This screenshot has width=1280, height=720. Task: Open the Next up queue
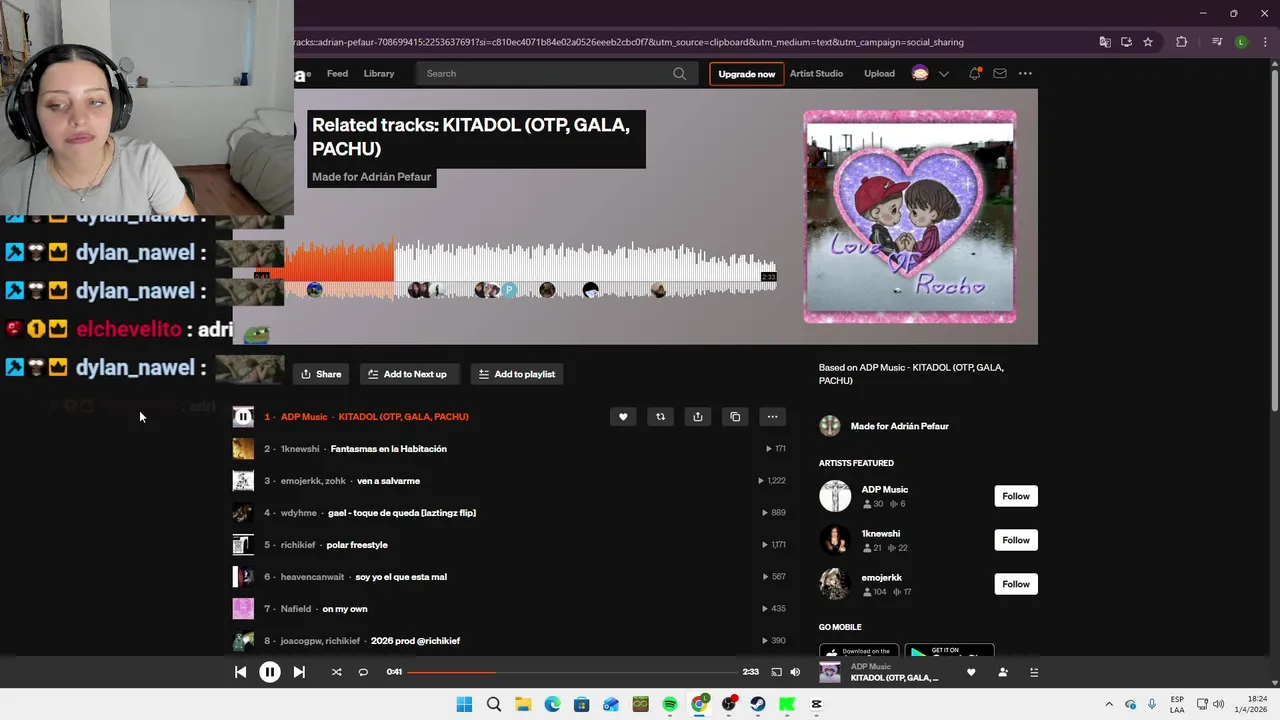coord(1034,672)
